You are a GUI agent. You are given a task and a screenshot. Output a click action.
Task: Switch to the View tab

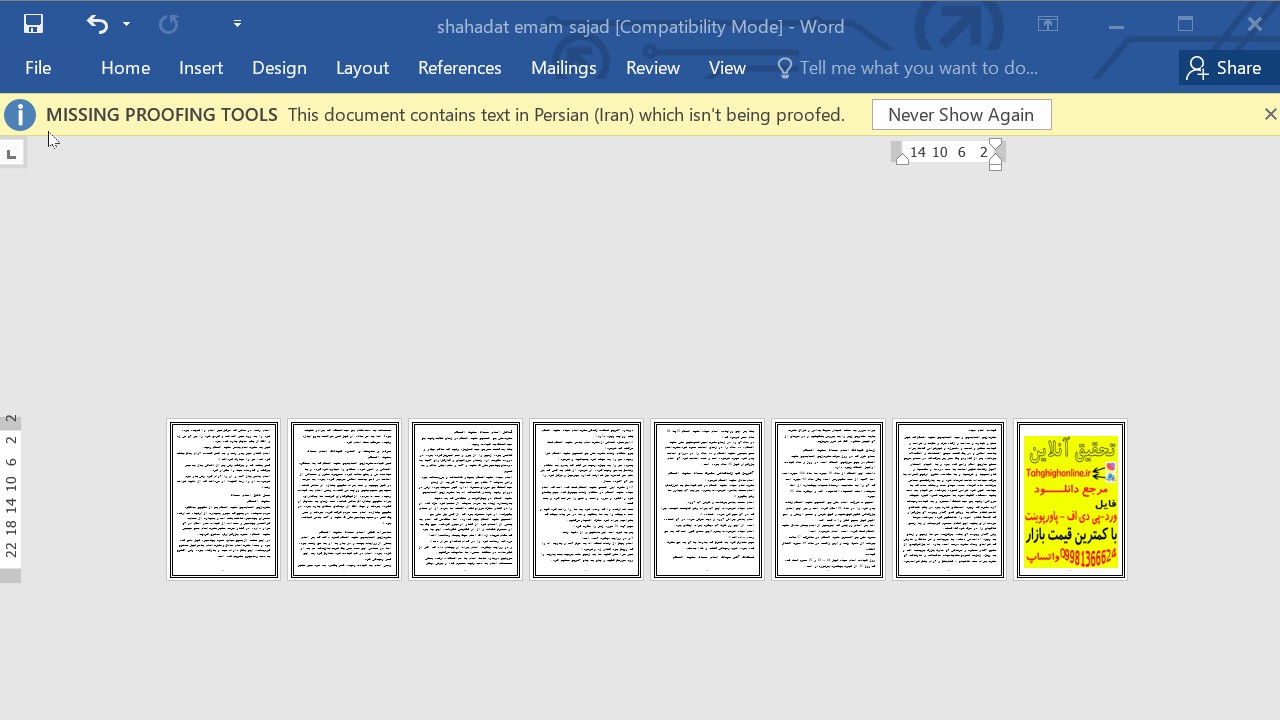click(727, 68)
